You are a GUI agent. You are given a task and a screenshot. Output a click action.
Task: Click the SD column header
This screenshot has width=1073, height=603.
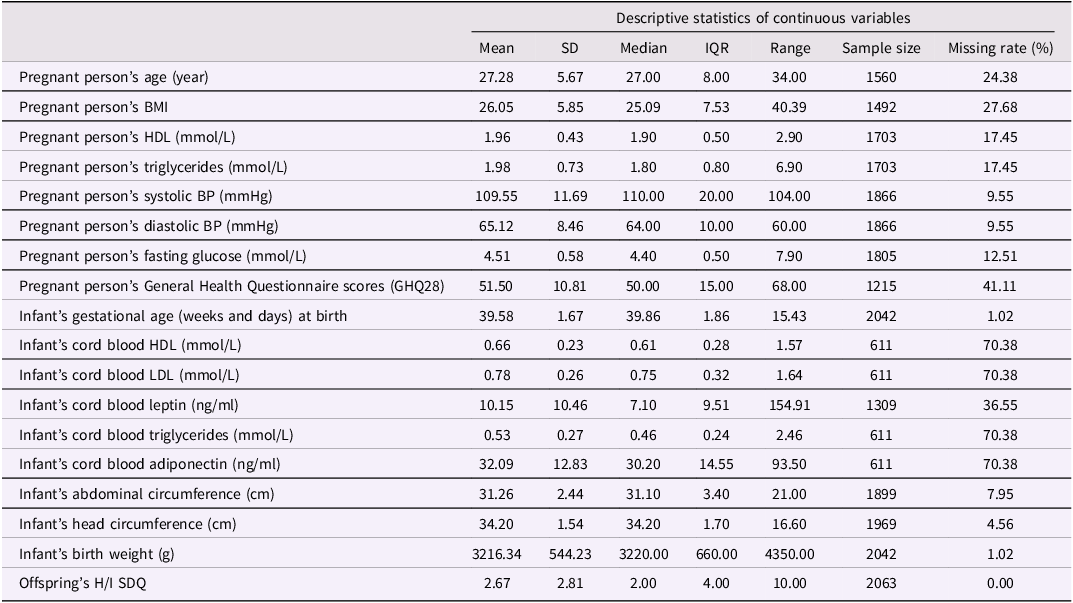coord(569,48)
